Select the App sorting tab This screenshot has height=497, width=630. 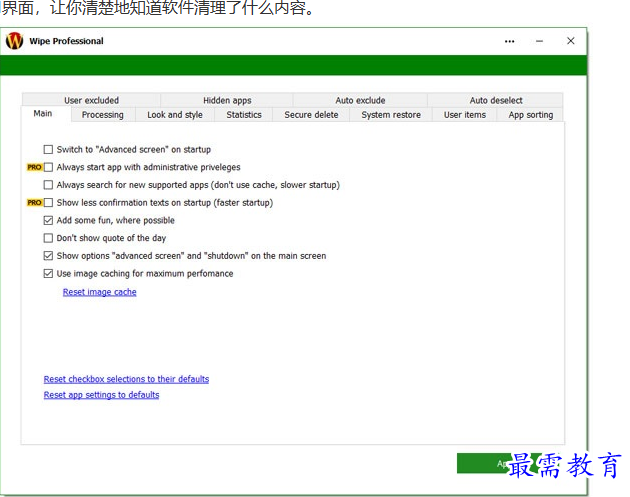[x=531, y=115]
